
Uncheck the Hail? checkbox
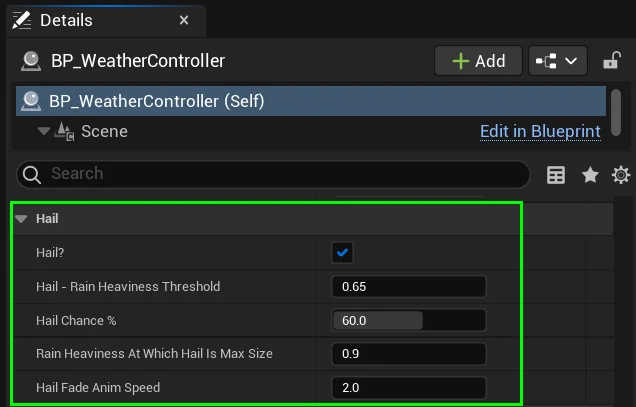(x=343, y=253)
